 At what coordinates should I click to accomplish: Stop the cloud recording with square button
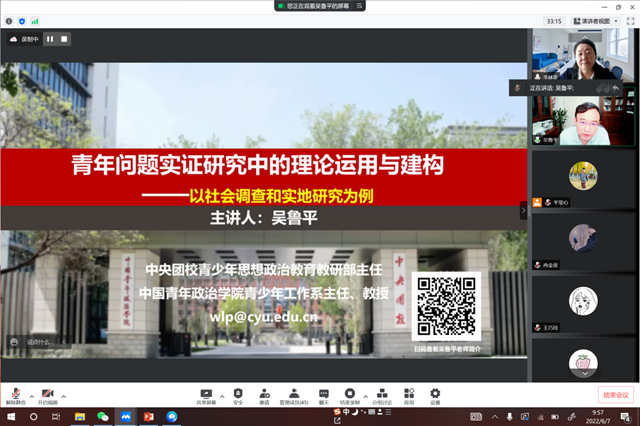pyautogui.click(x=63, y=39)
